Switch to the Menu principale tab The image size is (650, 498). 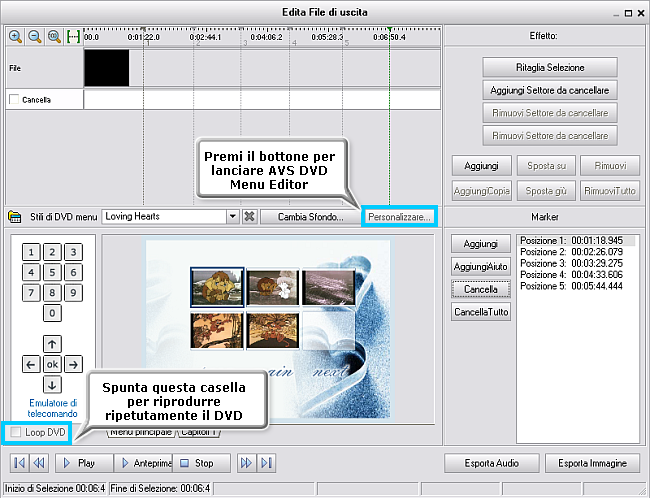click(141, 432)
